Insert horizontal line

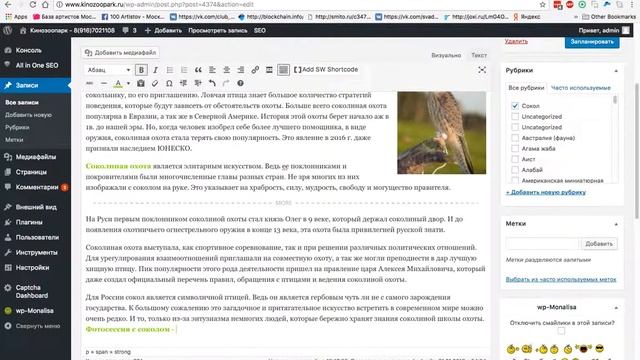[x=104, y=83]
